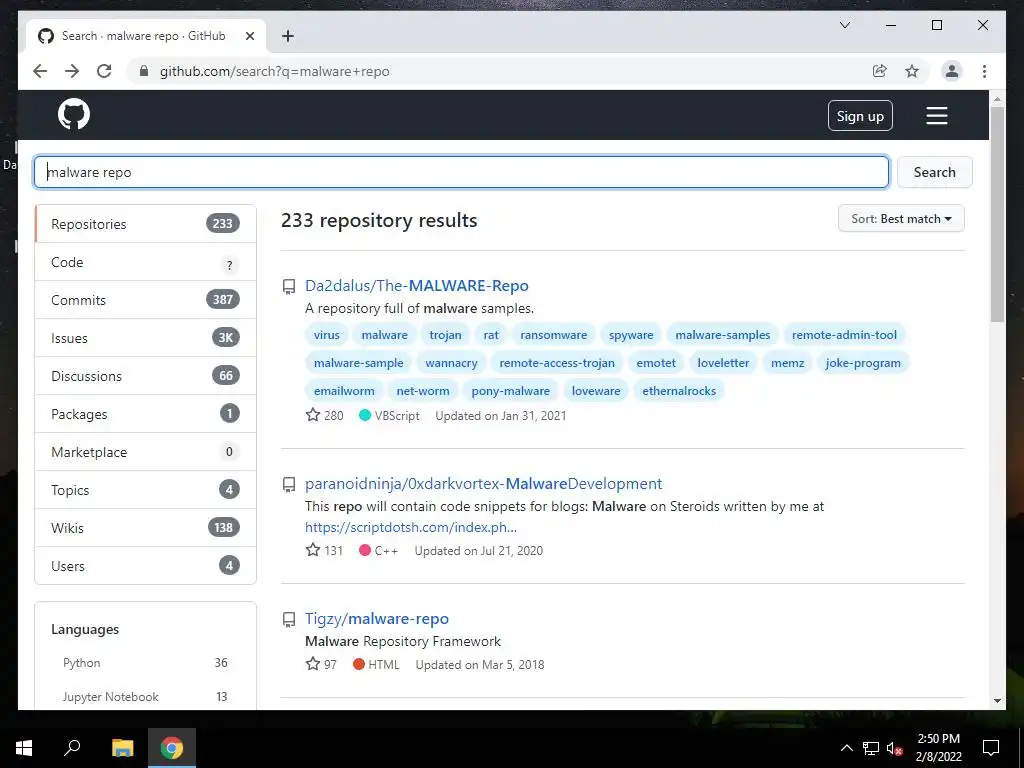This screenshot has height=768, width=1024.
Task: Click the Search button
Action: coord(935,172)
